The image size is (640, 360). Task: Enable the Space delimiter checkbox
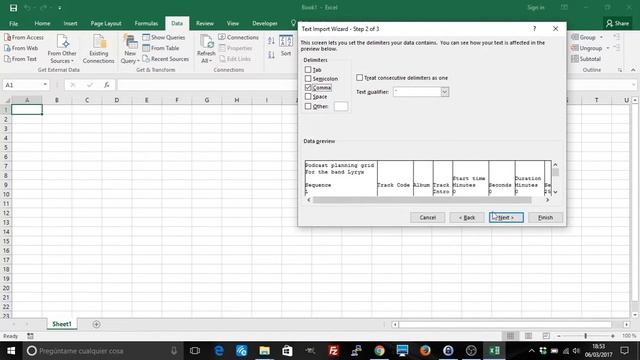[308, 97]
